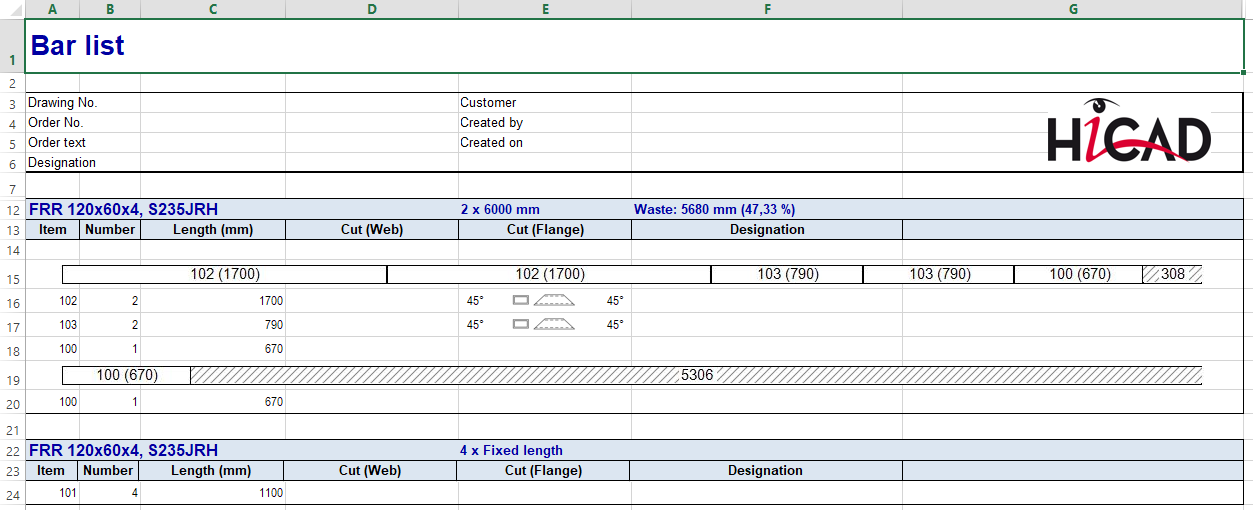The height and width of the screenshot is (510, 1253).
Task: Select the 4 x Fixed length cell
Action: point(511,451)
